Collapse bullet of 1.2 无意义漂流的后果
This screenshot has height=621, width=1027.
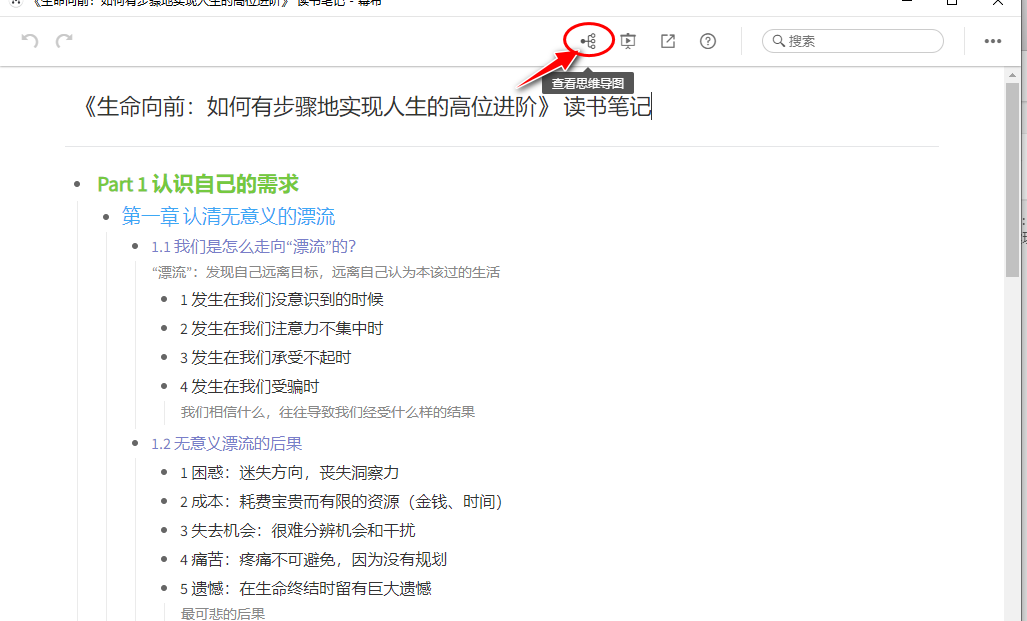135,443
